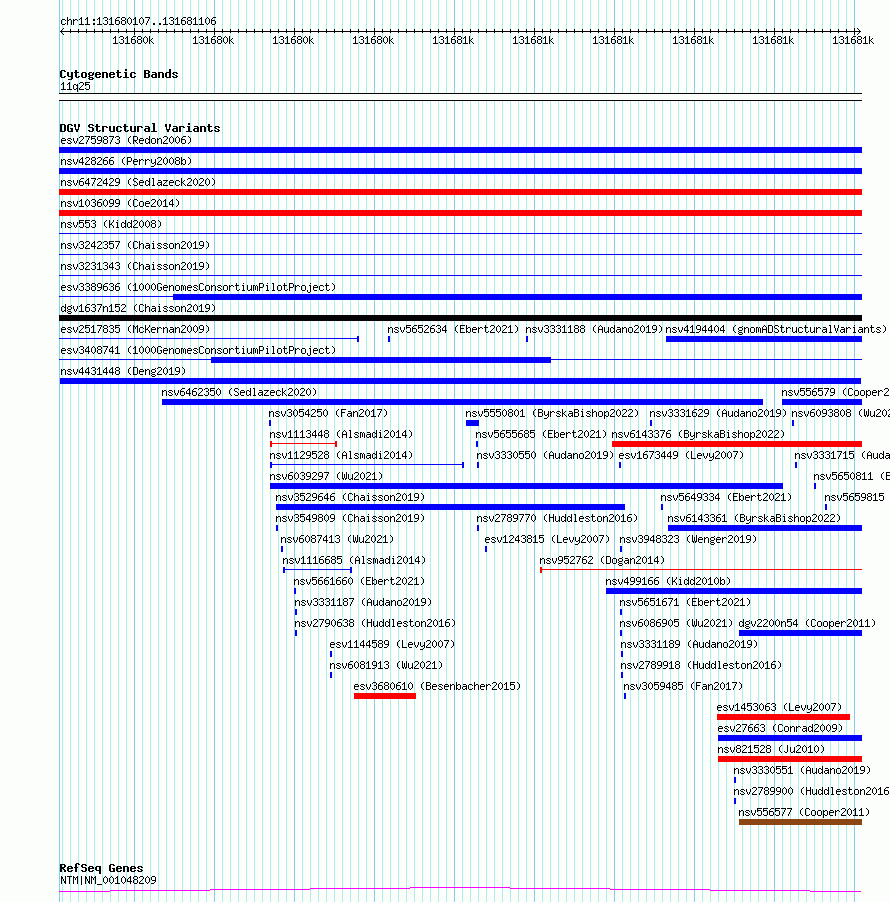Image resolution: width=890 pixels, height=902 pixels.
Task: Click nsv6143376 (ByrskaBishop2022) label
Action: coord(698,434)
